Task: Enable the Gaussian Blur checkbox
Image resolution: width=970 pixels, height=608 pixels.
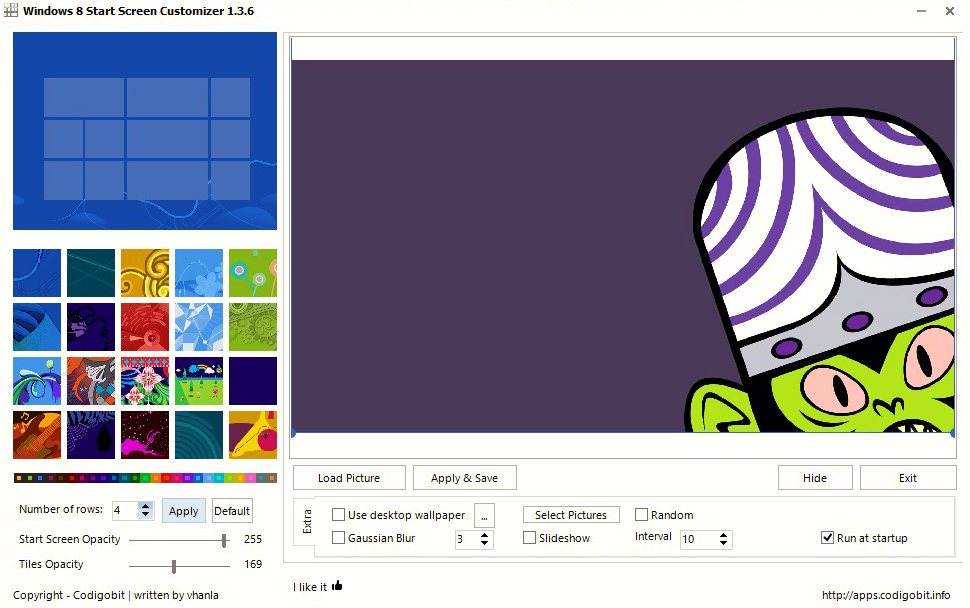Action: tap(338, 537)
